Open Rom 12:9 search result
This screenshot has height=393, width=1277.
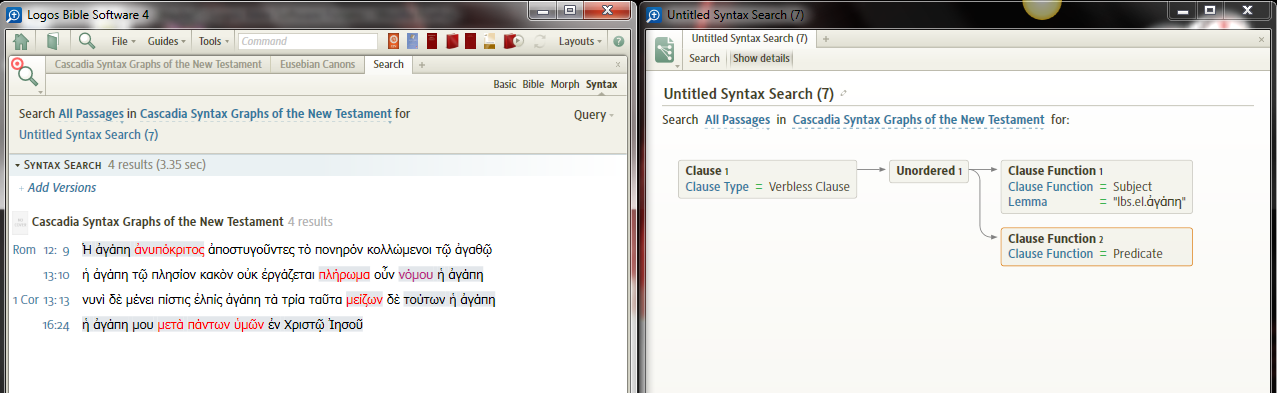click(42, 250)
